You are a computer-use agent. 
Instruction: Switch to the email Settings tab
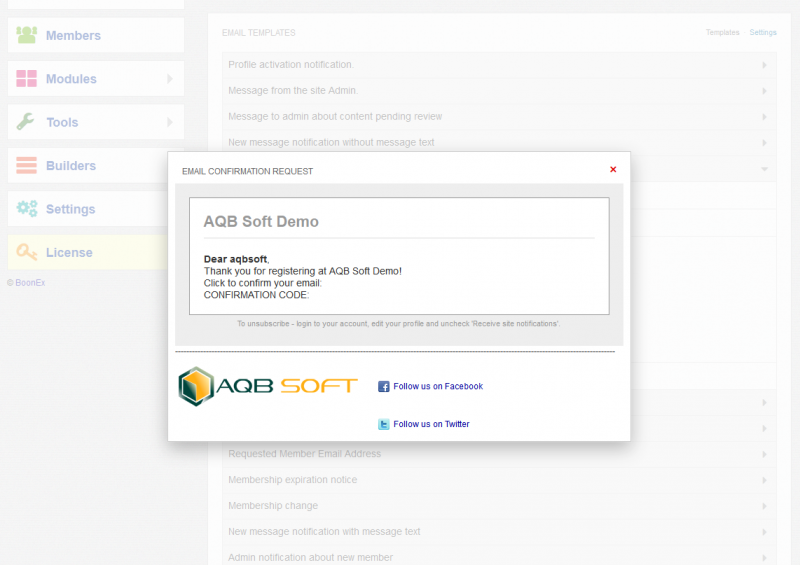[x=763, y=32]
